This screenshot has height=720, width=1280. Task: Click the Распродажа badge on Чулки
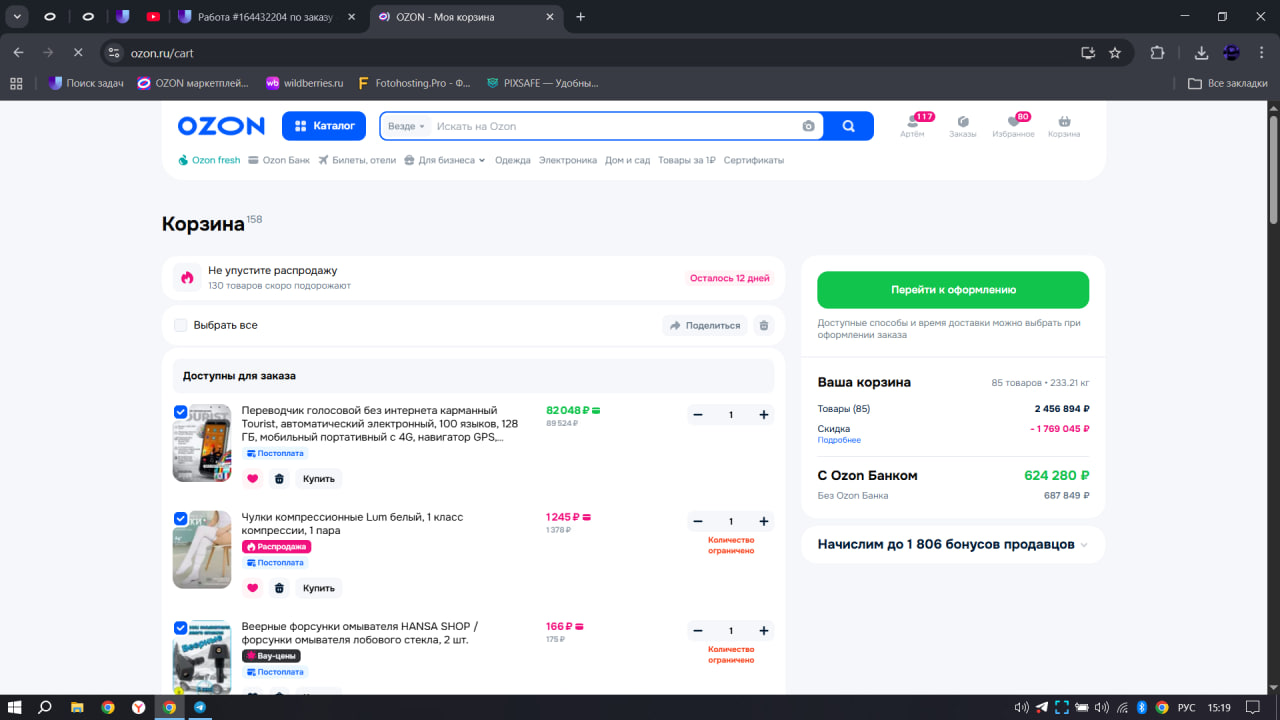click(276, 547)
